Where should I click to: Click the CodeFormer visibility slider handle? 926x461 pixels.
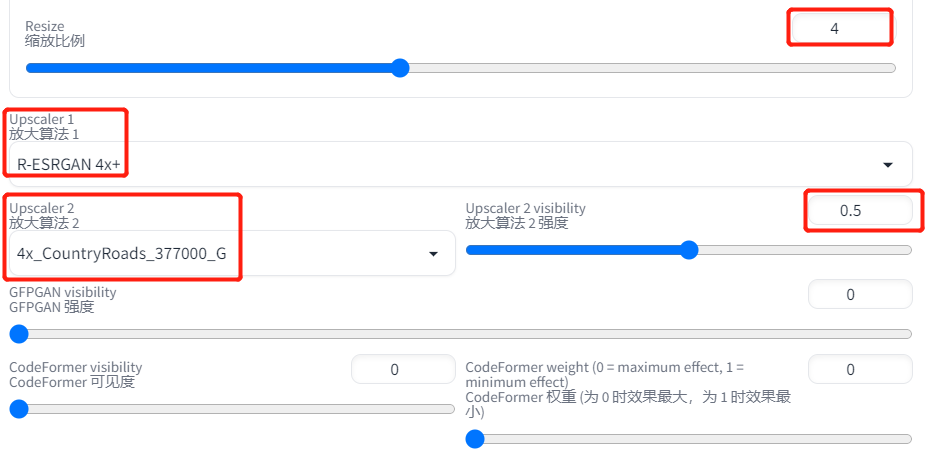(x=19, y=408)
